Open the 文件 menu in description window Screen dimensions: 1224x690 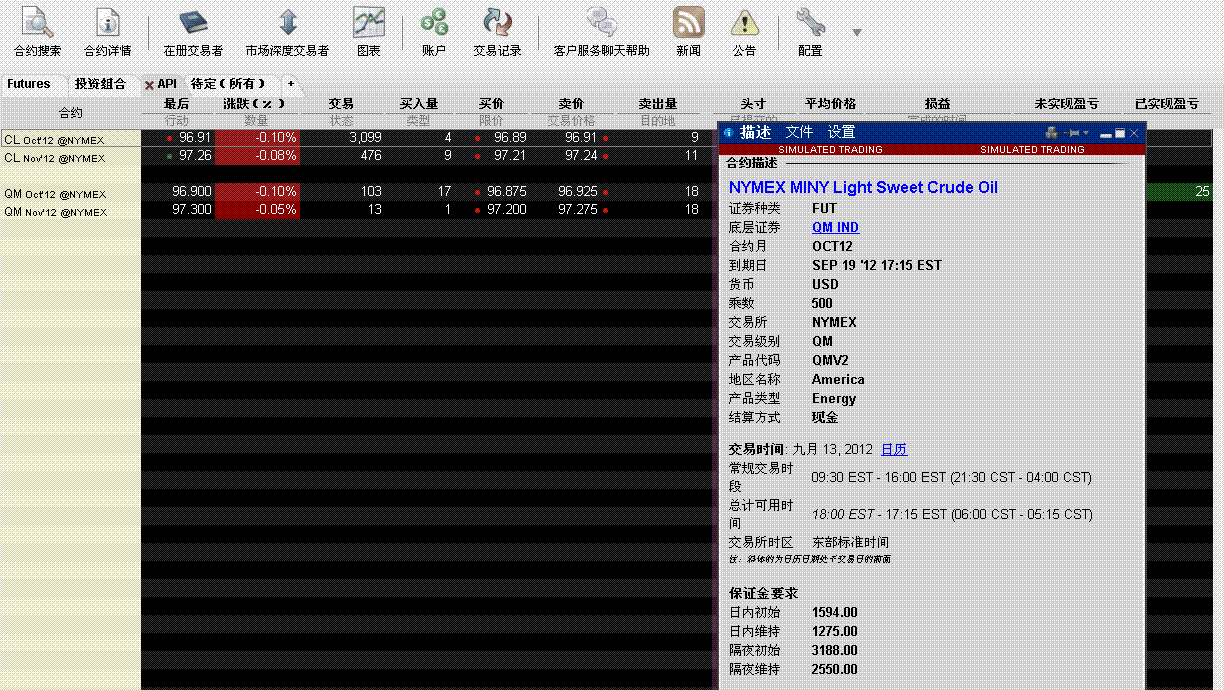[799, 132]
